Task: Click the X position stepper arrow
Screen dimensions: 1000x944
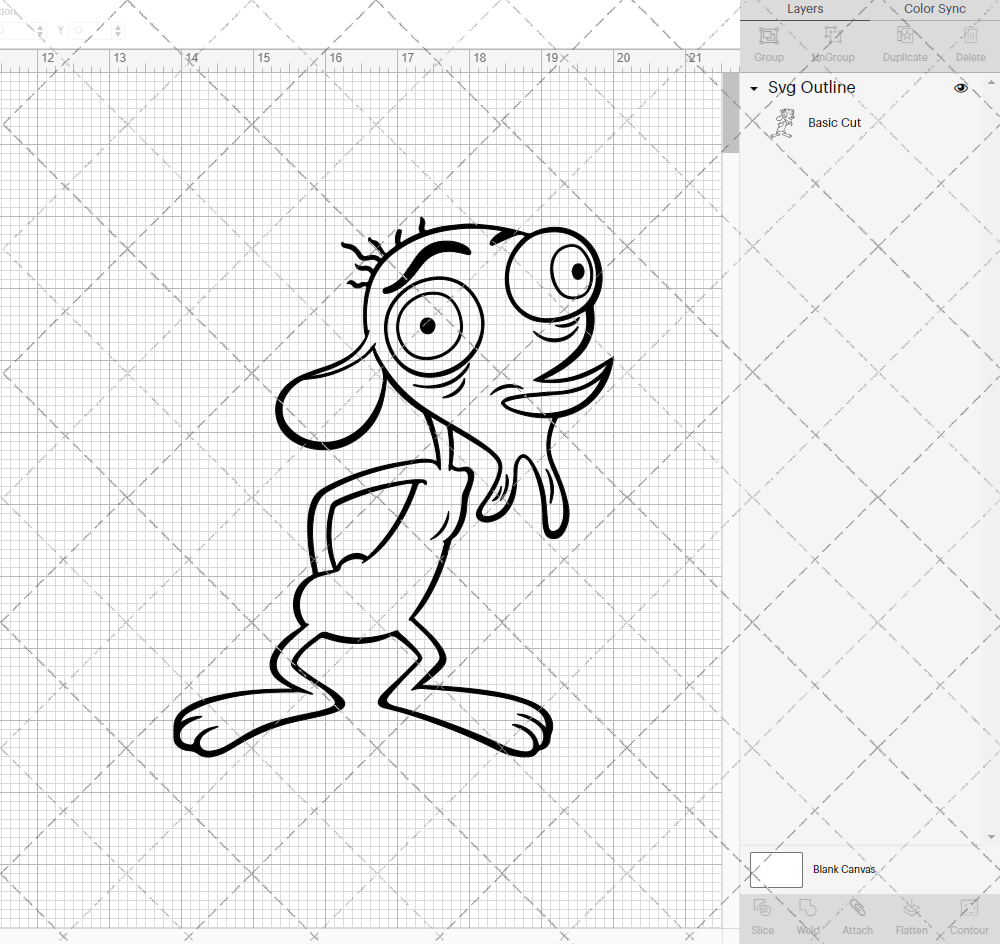Action: (x=40, y=30)
